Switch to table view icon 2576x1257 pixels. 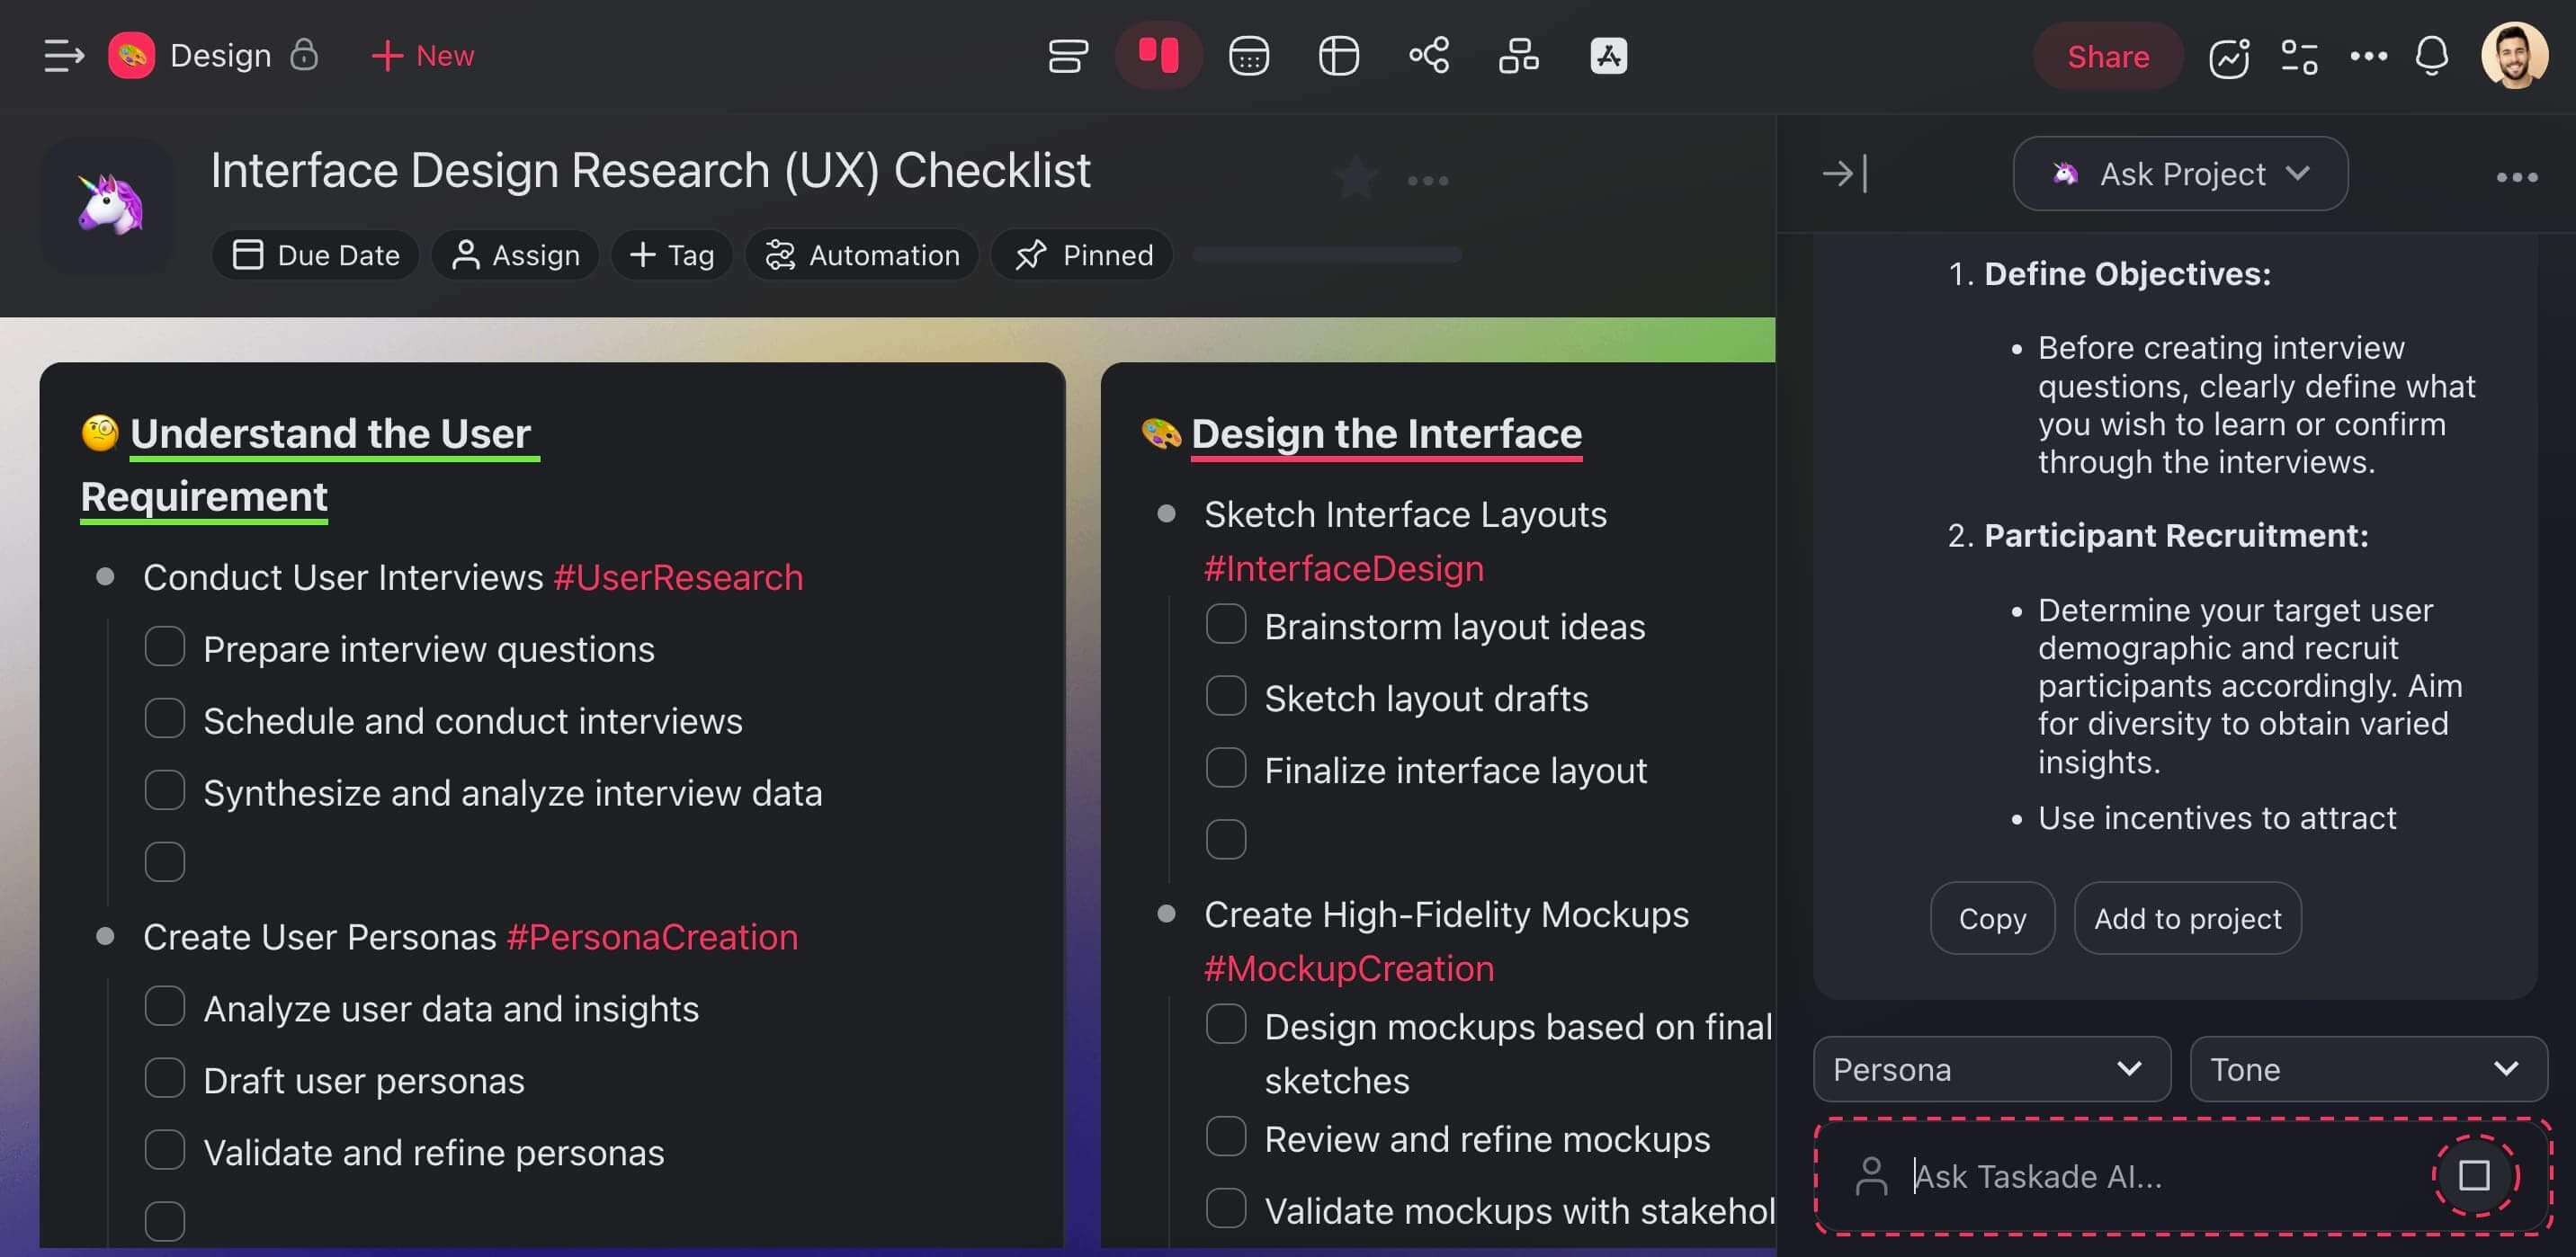point(1338,56)
